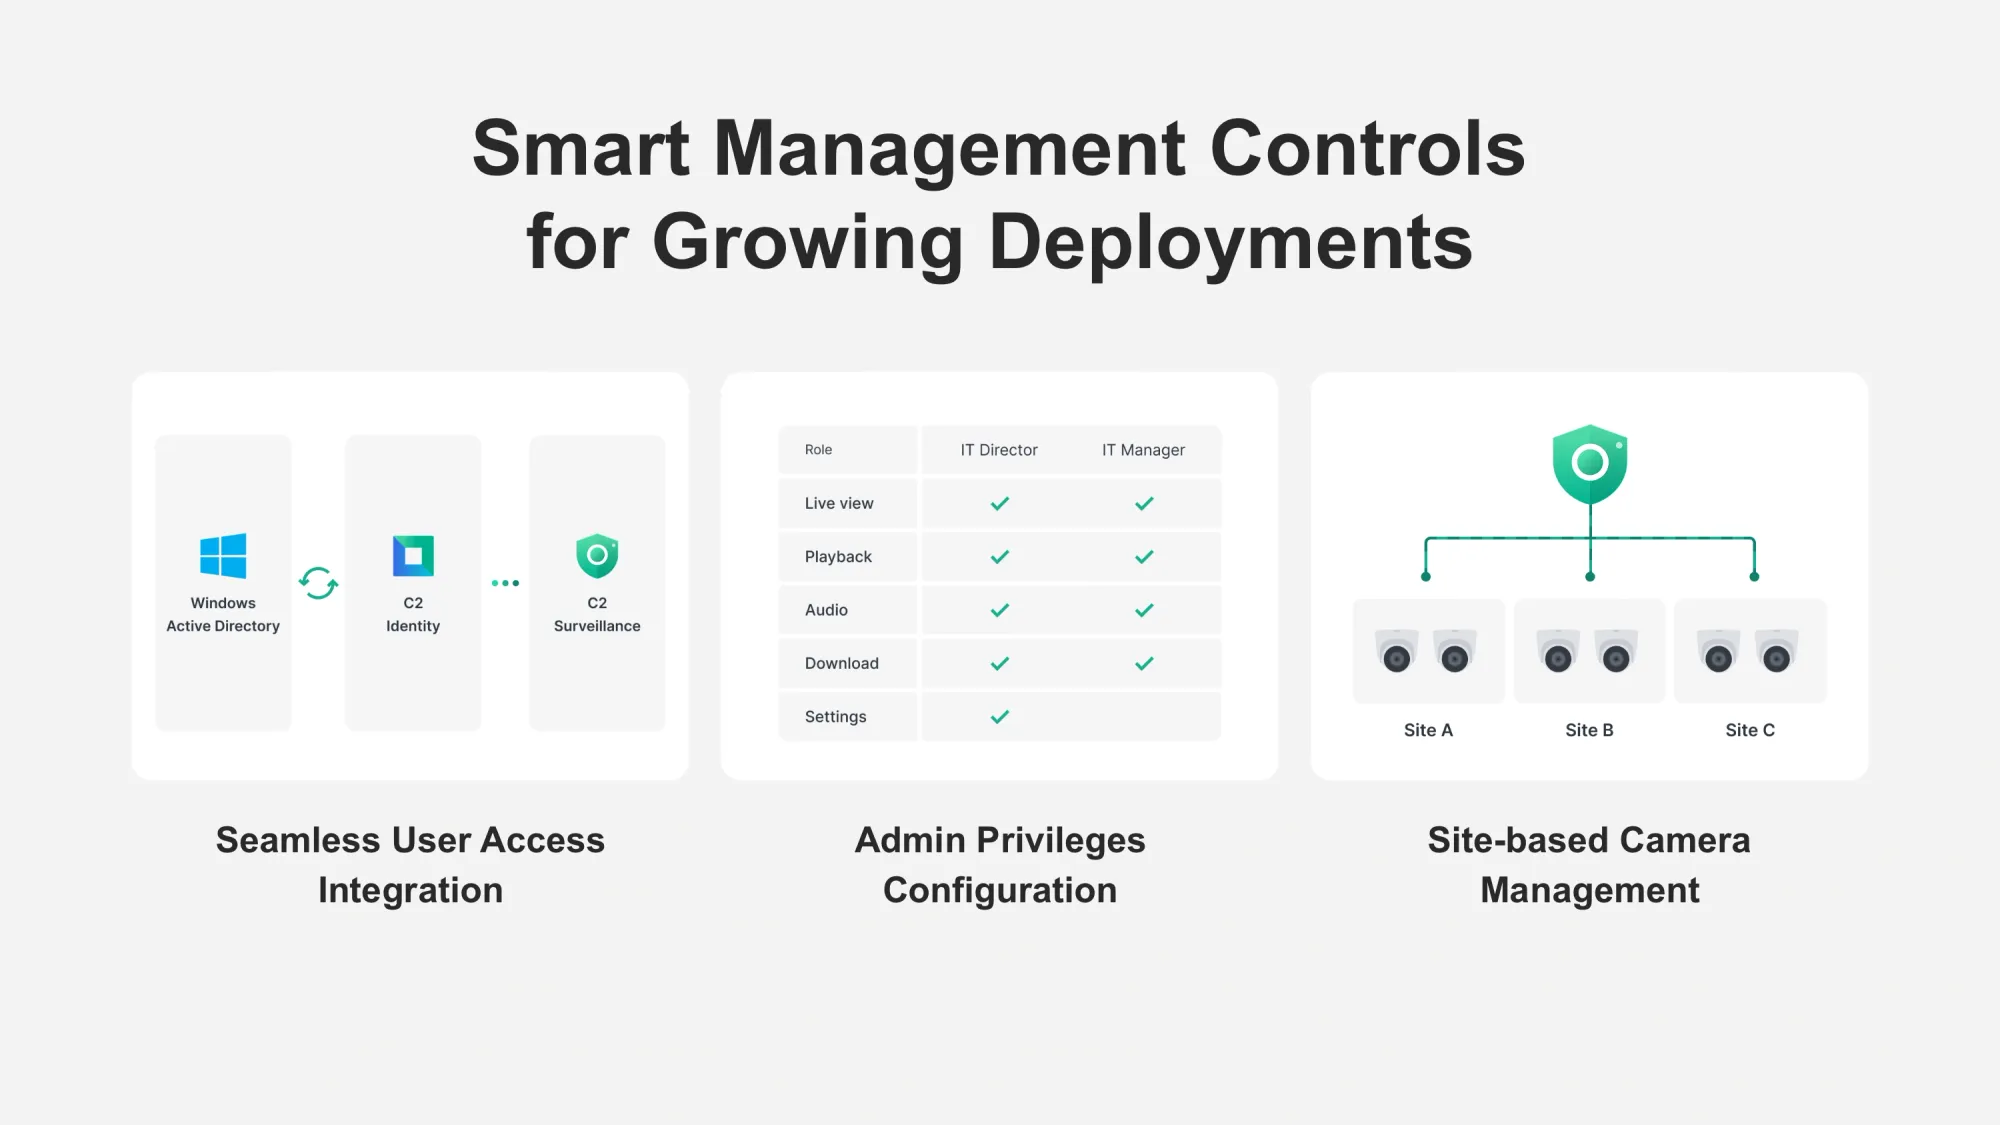
Task: Select the left camera in Site B
Action: coord(1558,650)
